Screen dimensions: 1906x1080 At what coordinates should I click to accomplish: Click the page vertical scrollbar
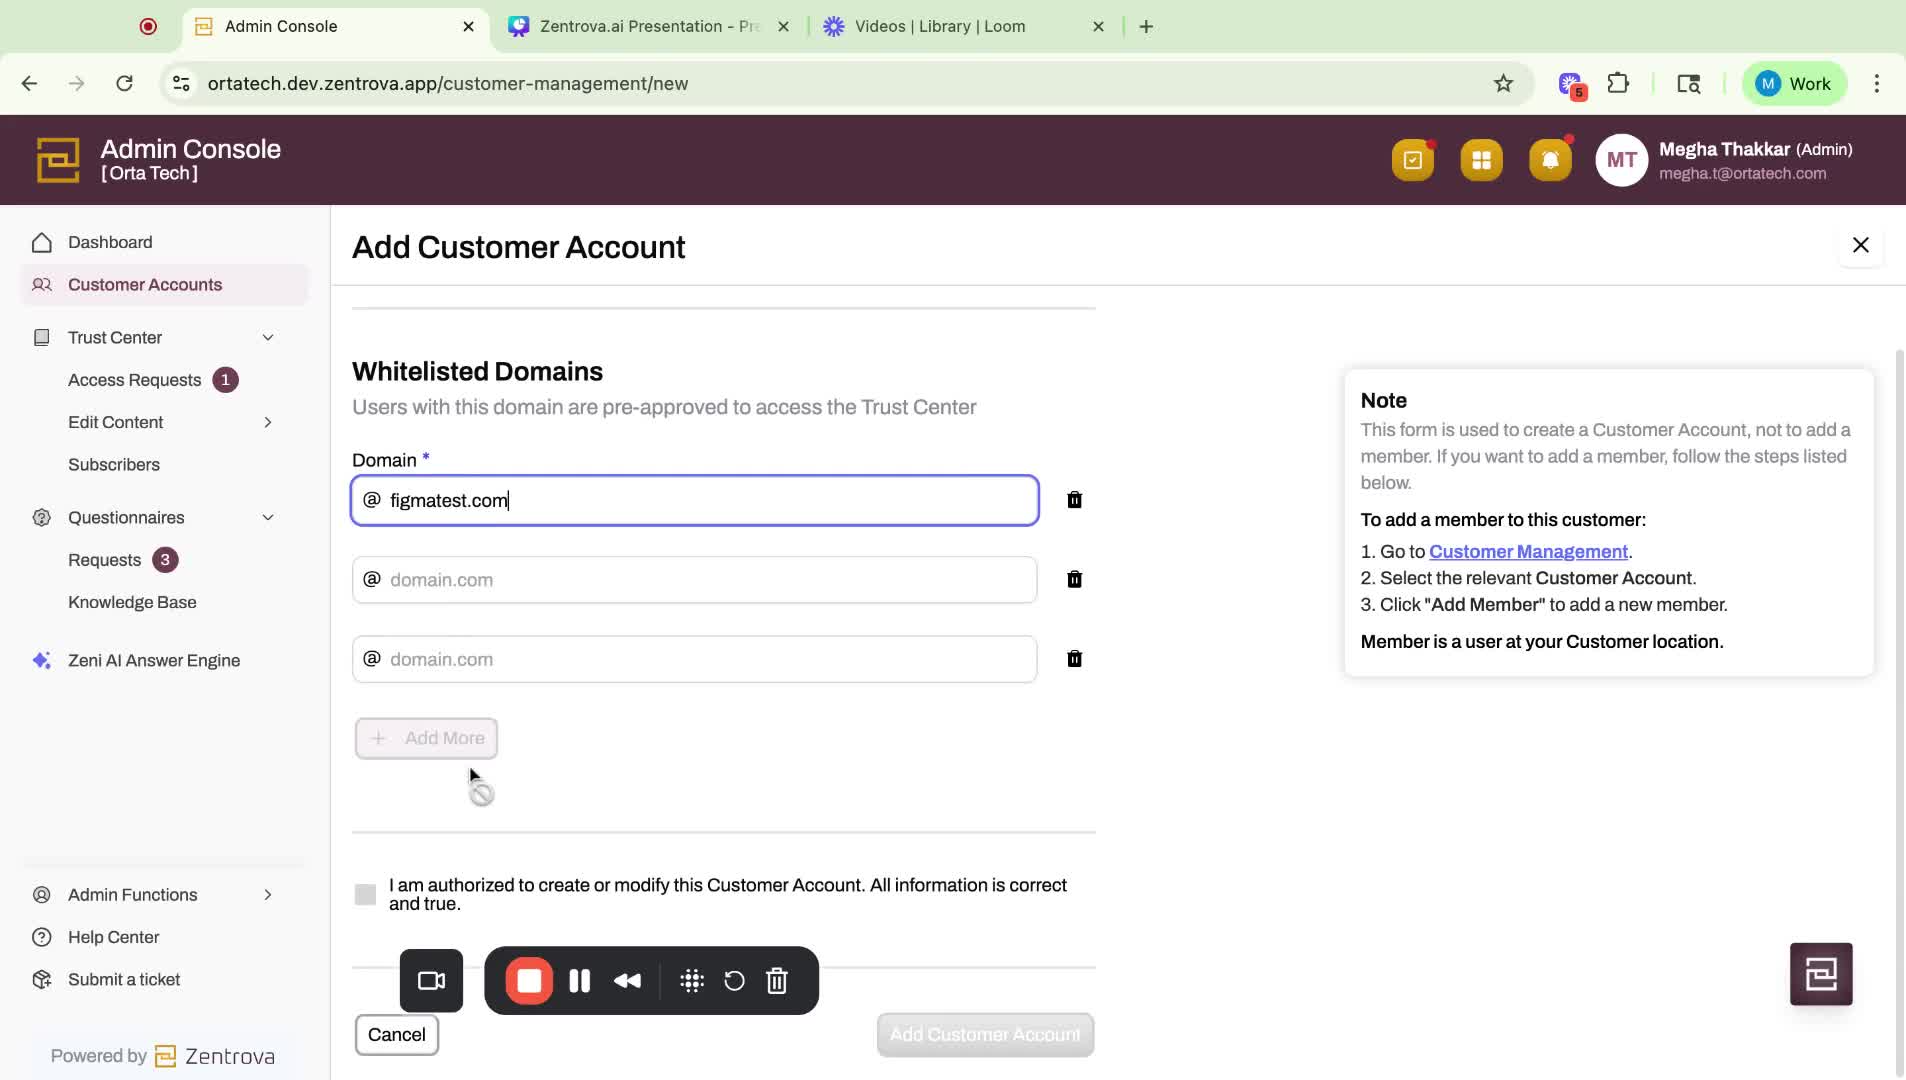(x=1899, y=712)
